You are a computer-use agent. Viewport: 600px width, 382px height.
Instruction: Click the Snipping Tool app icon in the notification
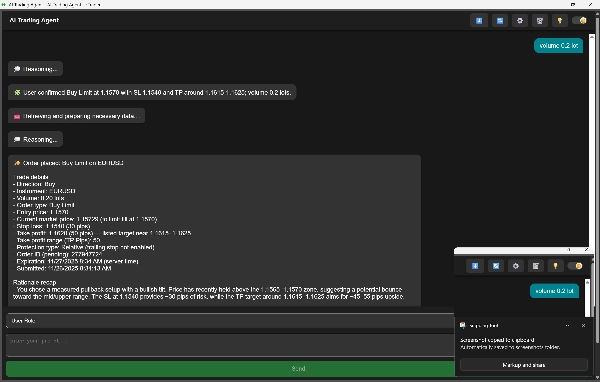(463, 325)
